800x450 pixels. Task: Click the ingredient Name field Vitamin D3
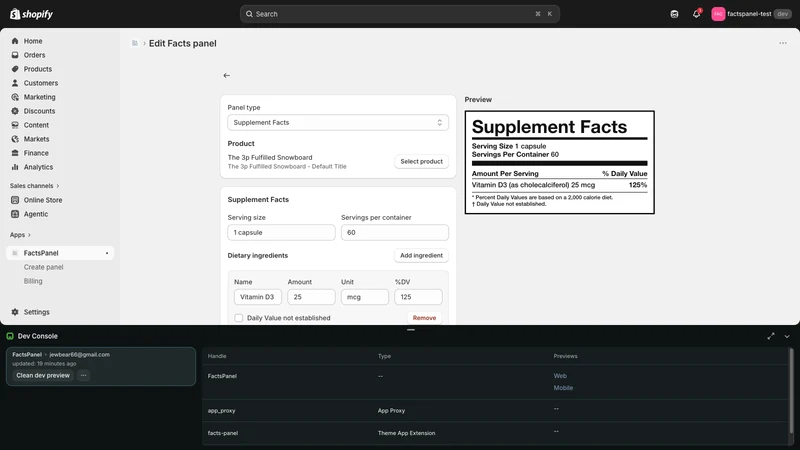[258, 297]
